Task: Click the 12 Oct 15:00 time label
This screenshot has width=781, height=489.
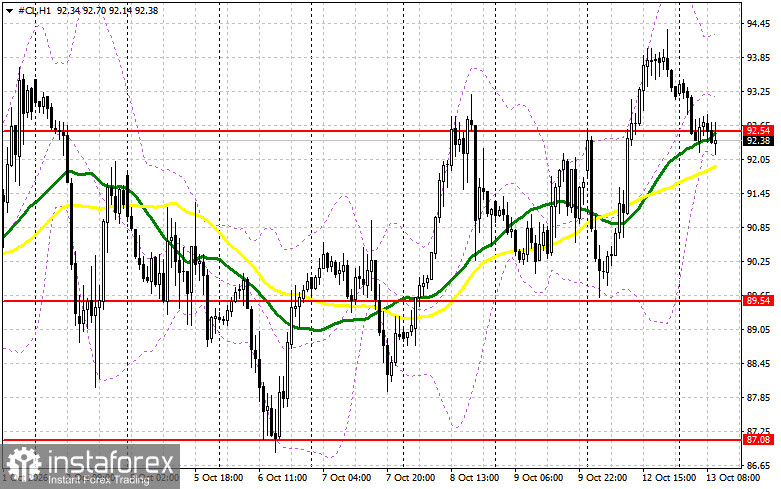Action: 669,478
